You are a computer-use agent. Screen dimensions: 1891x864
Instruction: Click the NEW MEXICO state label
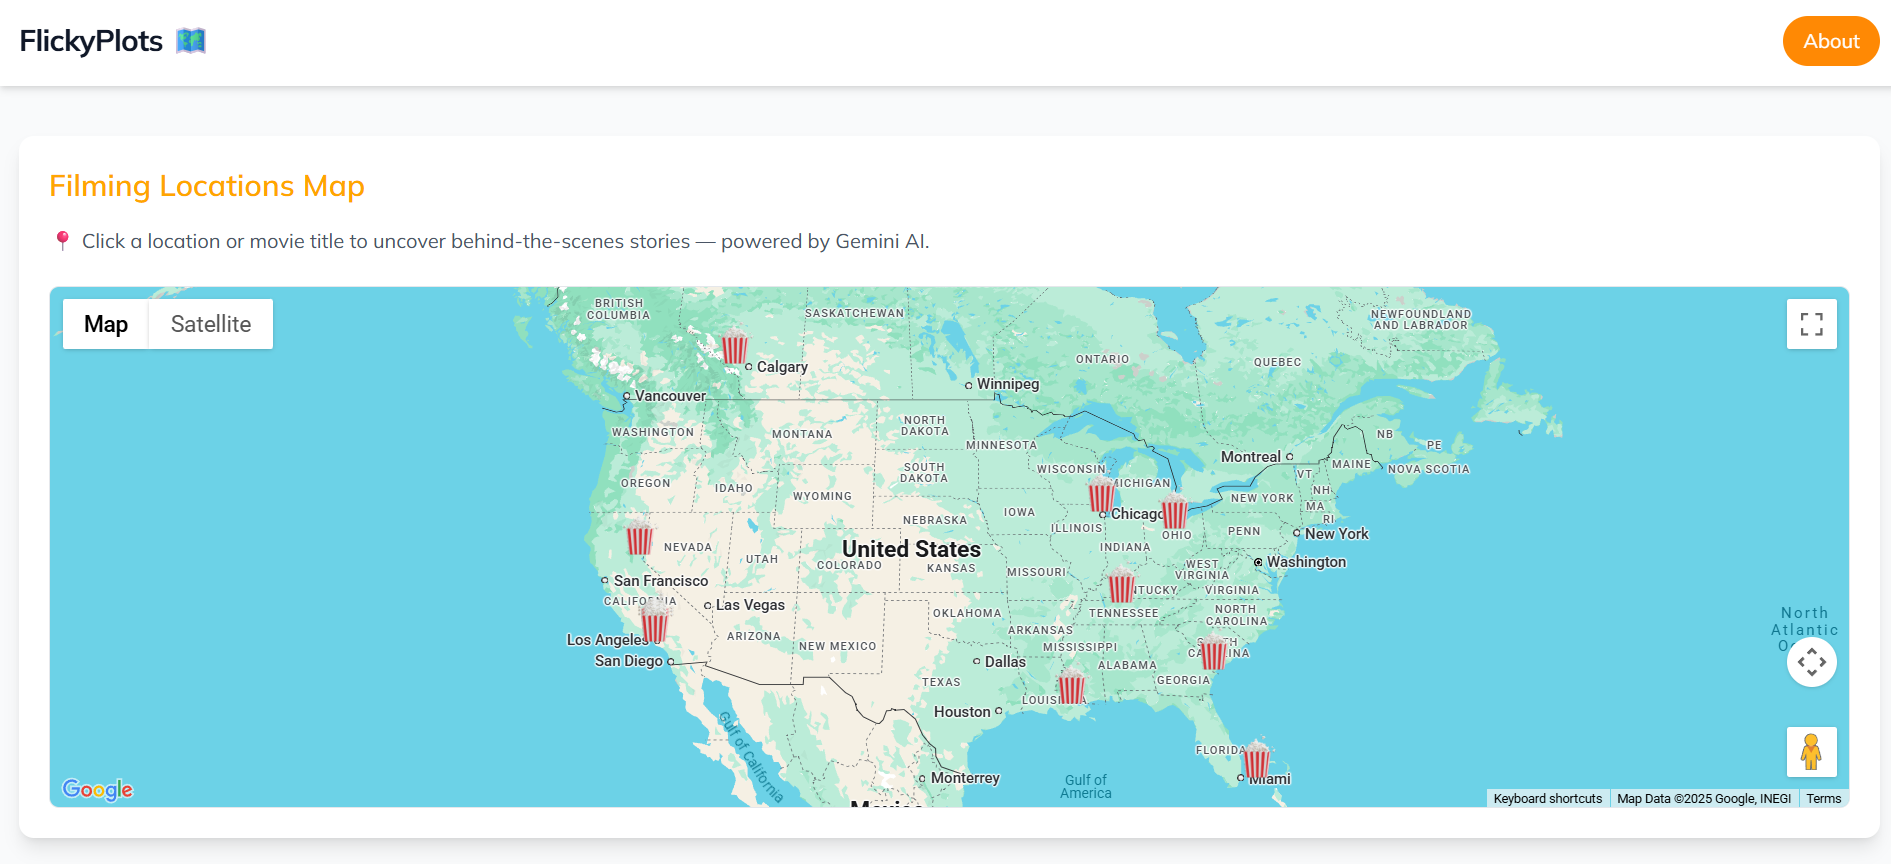pos(838,647)
